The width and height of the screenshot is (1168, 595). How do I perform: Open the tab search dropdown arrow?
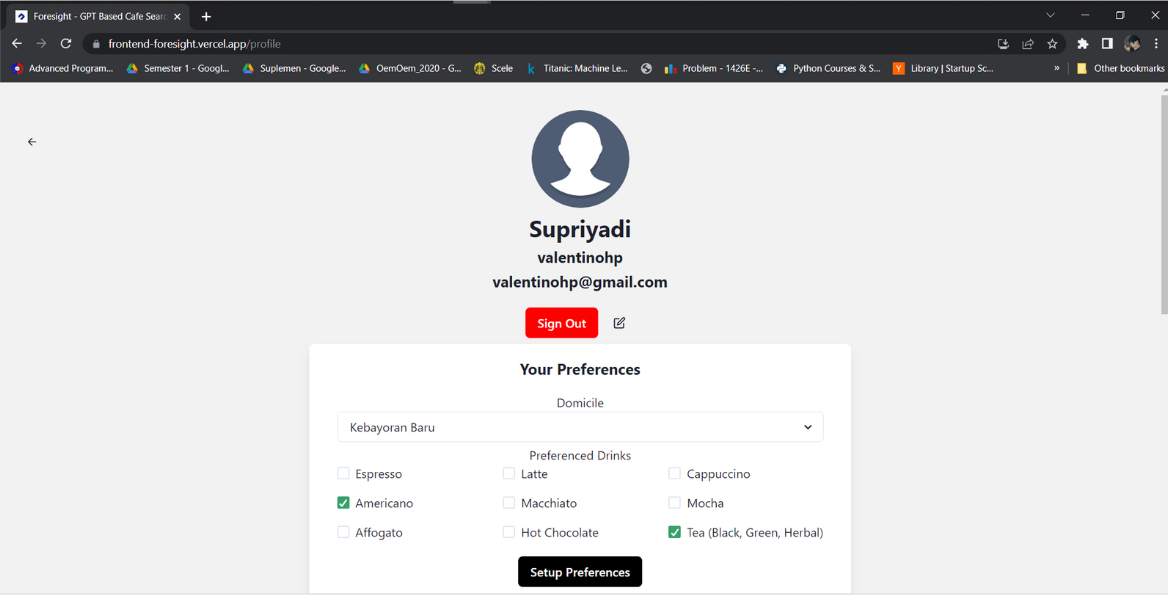click(x=1050, y=16)
